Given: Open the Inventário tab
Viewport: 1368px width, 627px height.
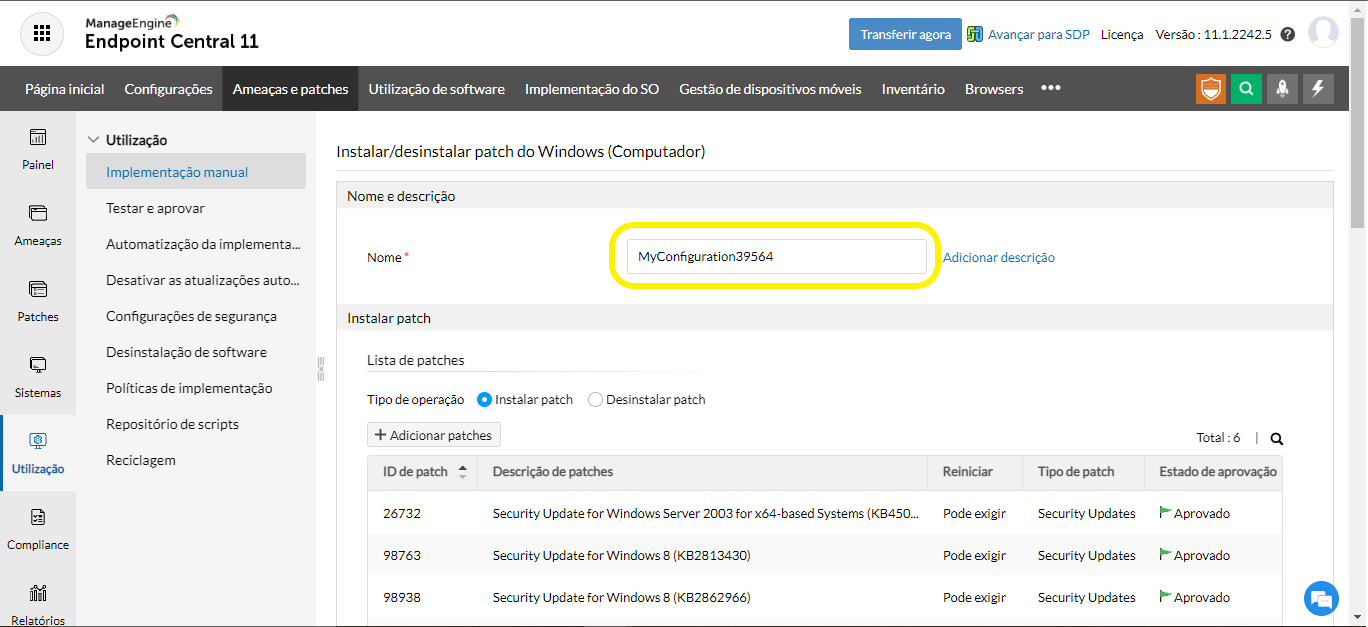Looking at the screenshot, I should (x=912, y=89).
